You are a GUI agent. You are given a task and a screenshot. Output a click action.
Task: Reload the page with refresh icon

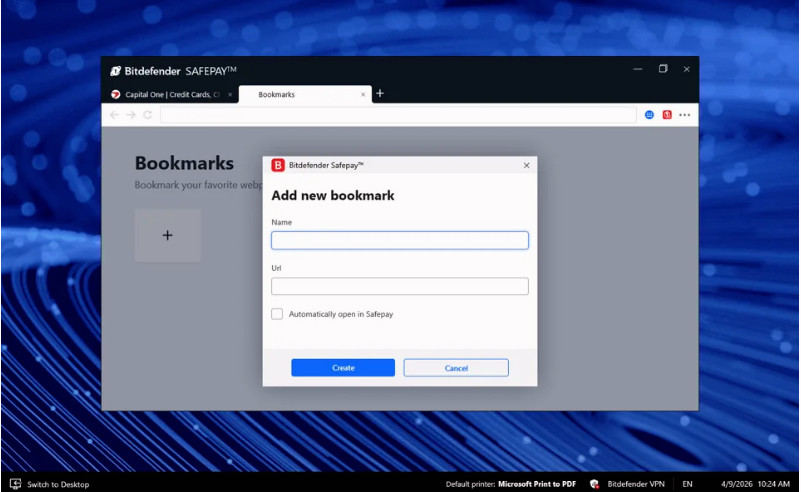tap(148, 115)
